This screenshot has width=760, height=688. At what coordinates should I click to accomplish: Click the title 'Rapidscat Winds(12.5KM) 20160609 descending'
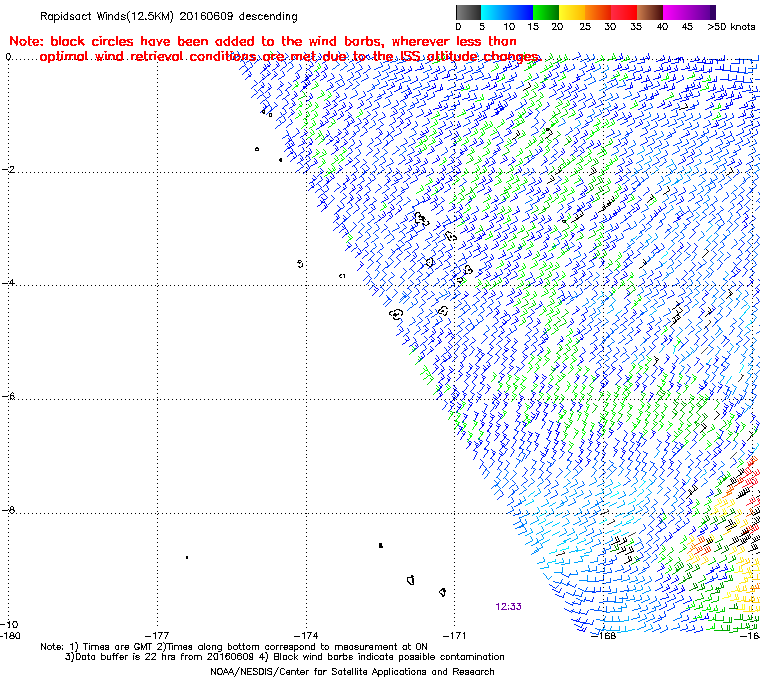coord(169,16)
